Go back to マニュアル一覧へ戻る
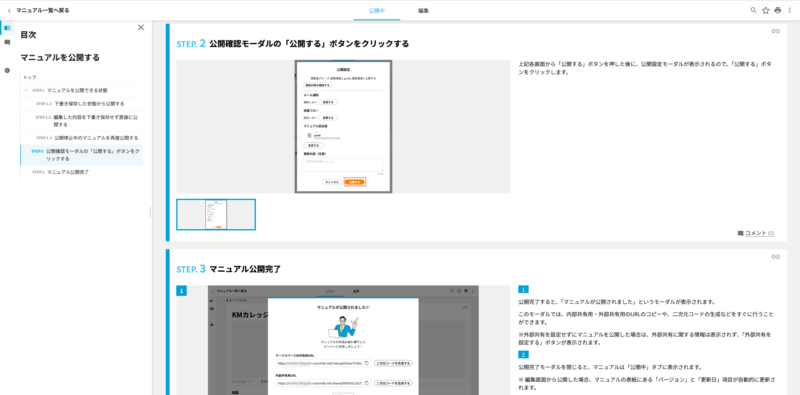Viewport: 800px width, 395px height. coord(38,10)
